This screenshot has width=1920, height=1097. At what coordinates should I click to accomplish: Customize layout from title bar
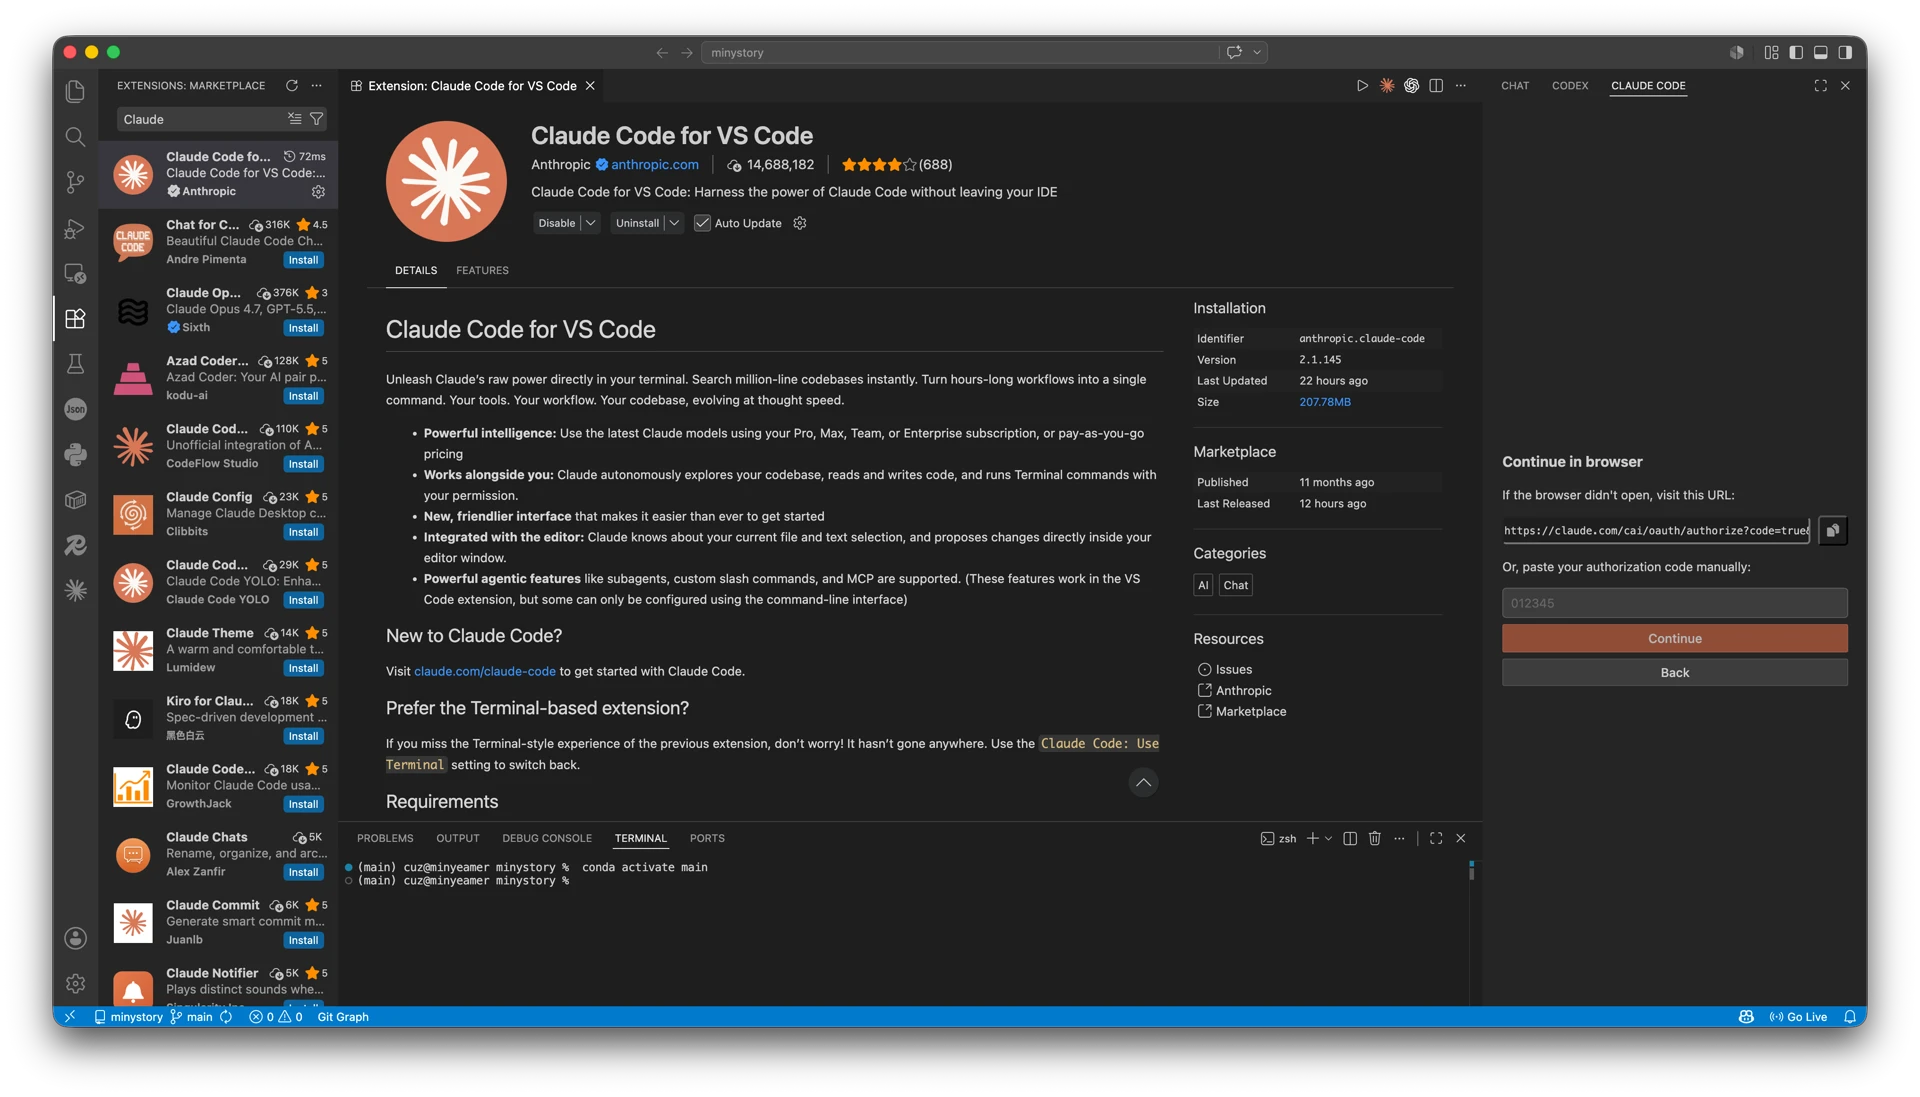point(1771,52)
